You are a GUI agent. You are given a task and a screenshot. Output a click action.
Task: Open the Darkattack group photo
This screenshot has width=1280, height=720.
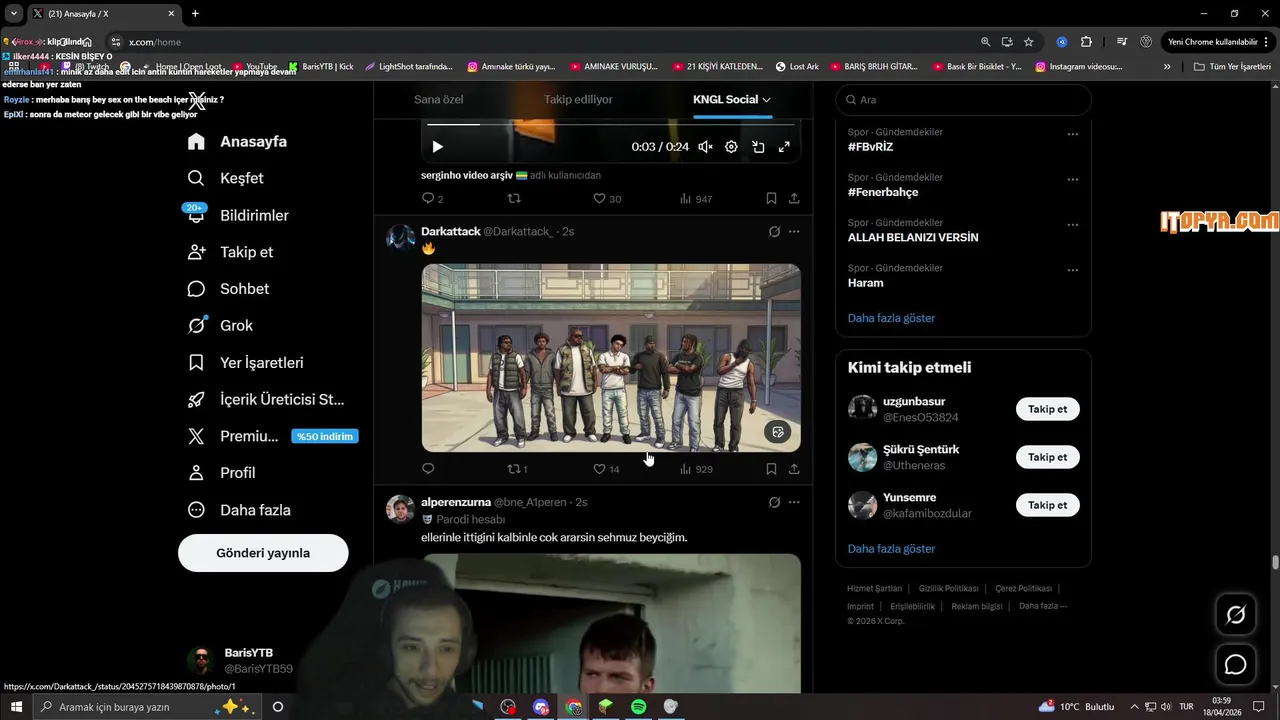611,358
